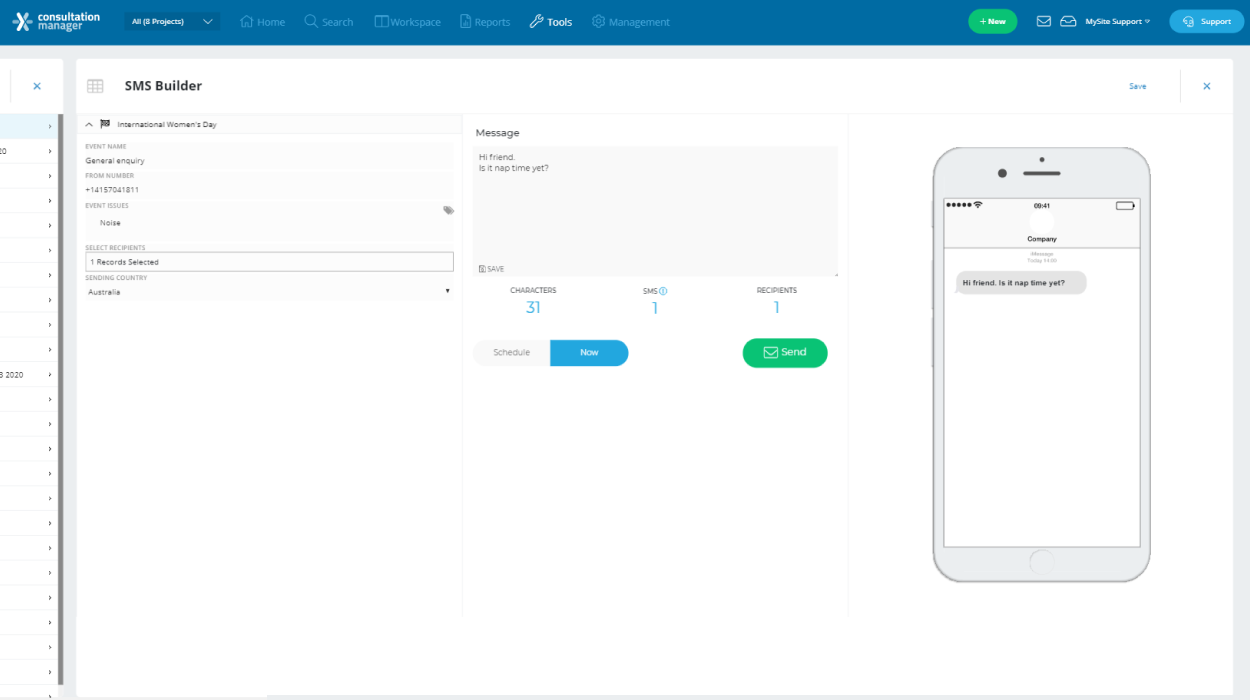1250x700 pixels.
Task: Select the Tools menu
Action: coord(550,22)
